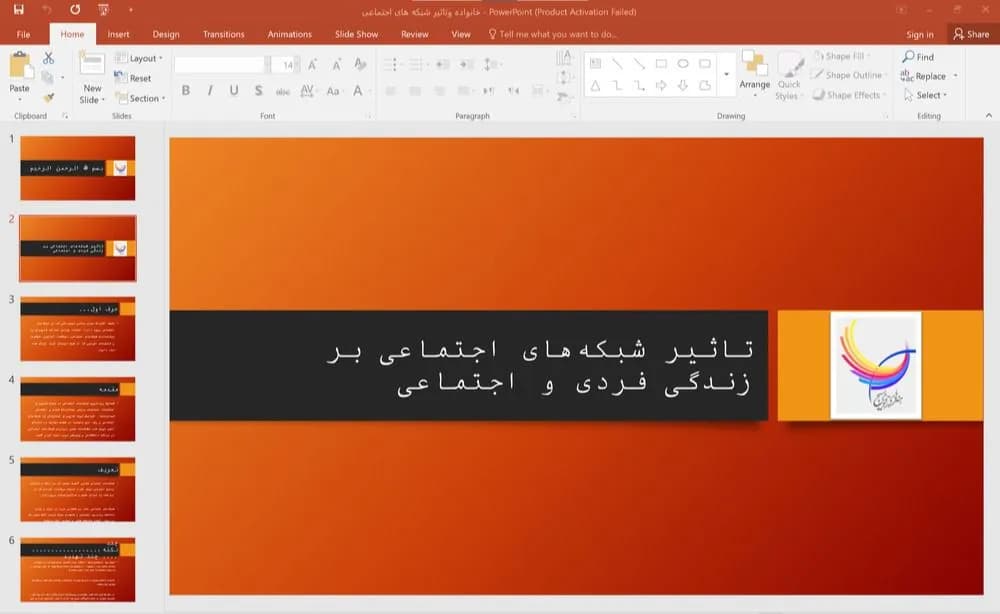
Task: Select the Down Arrow shape in gallery
Action: point(683,85)
